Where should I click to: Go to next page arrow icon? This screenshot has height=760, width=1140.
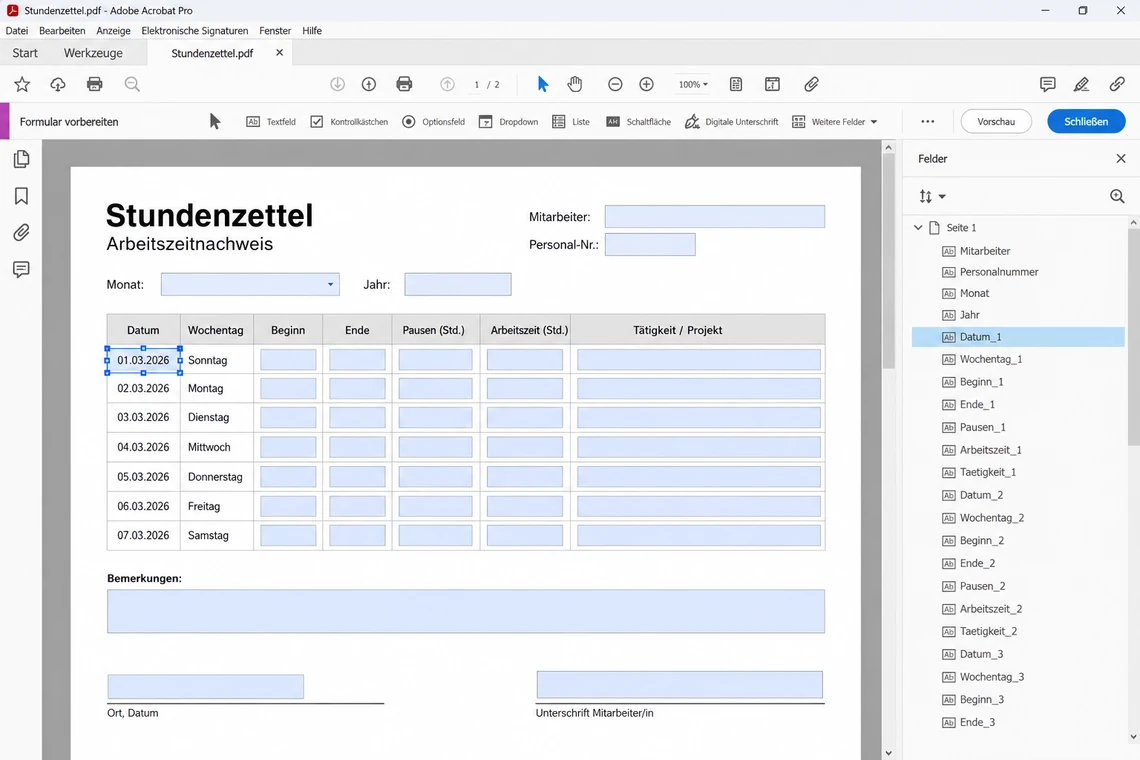point(337,84)
